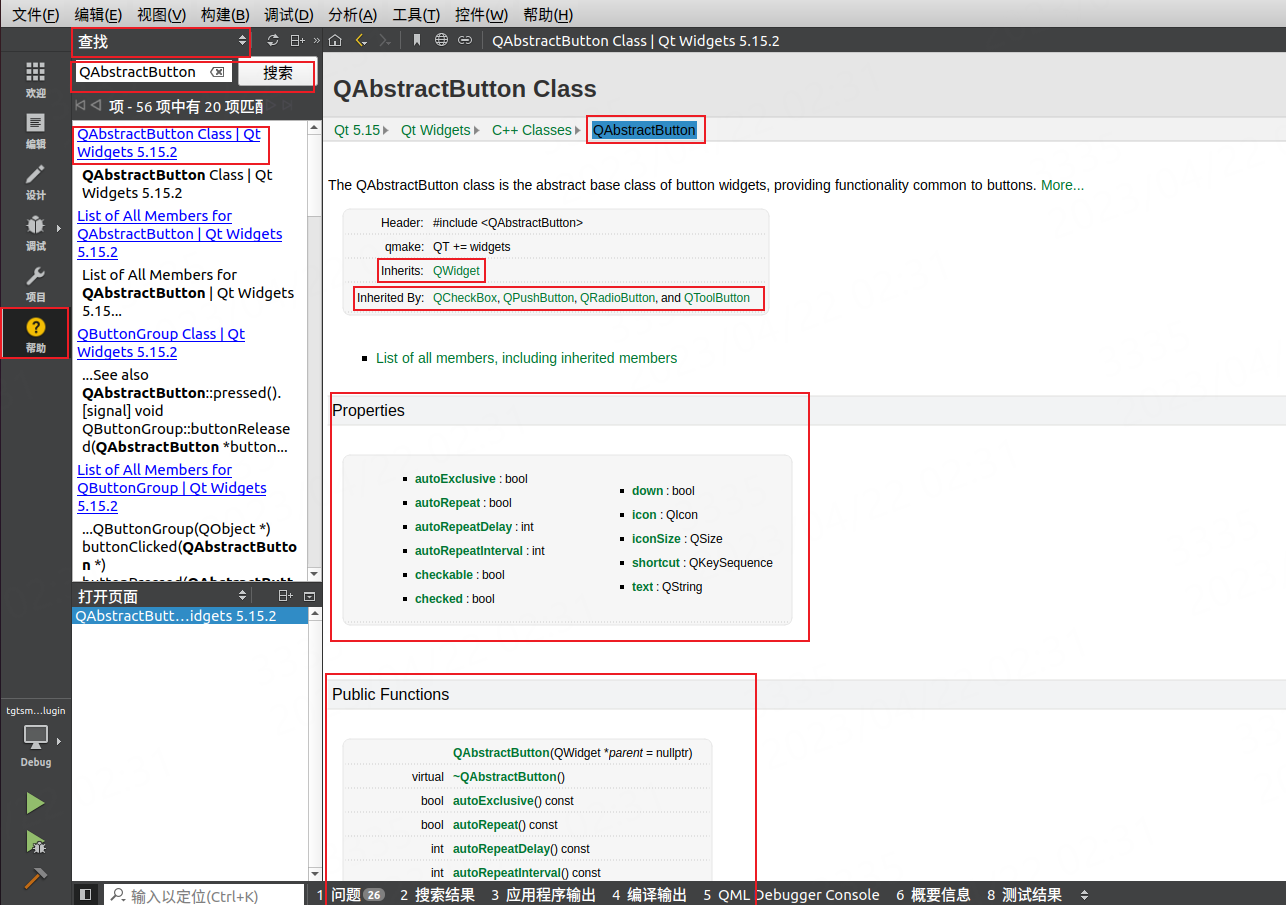
Task: Open the 分析(A) menu
Action: (x=353, y=14)
